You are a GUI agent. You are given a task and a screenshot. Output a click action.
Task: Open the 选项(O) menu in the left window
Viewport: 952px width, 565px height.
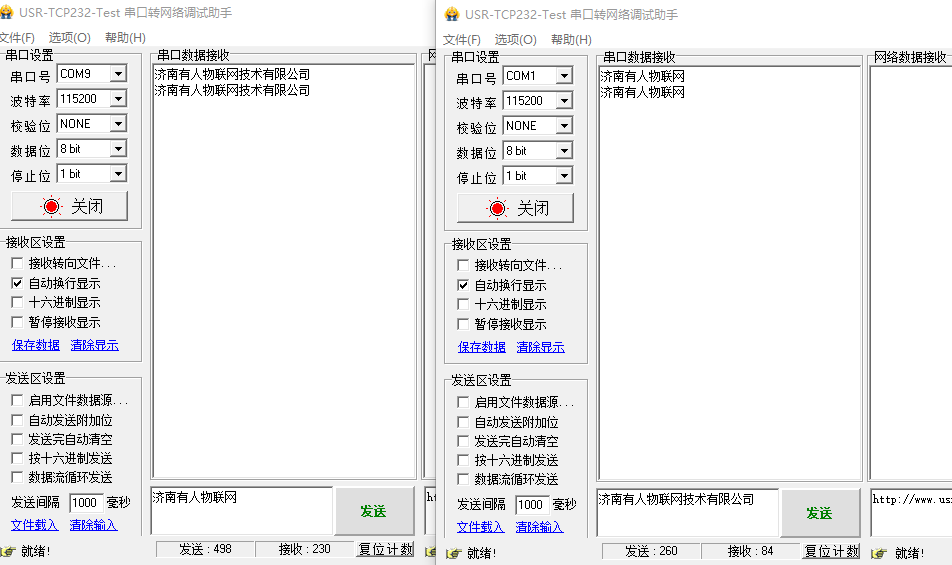[69, 38]
